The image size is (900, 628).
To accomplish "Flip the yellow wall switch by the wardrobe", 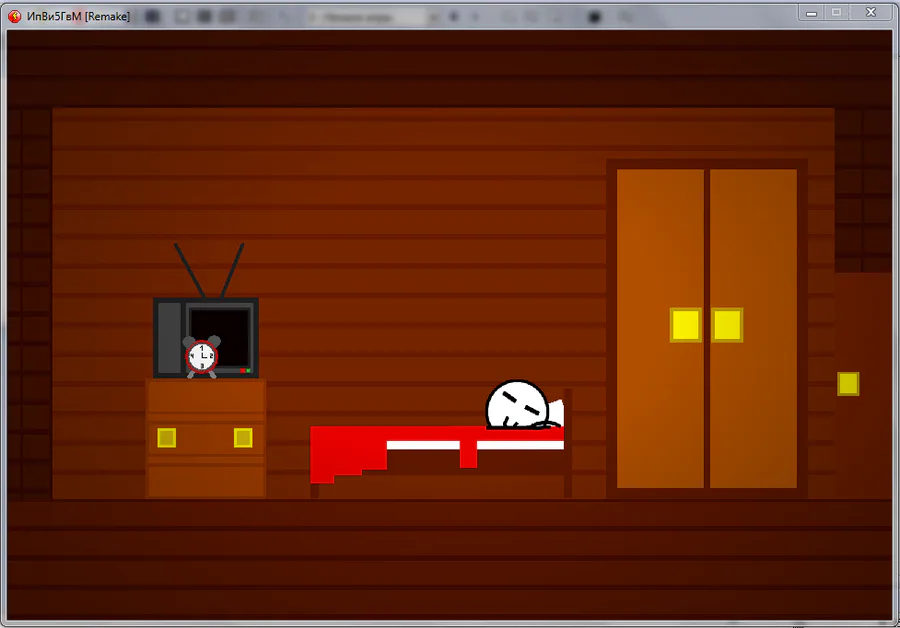I will 848,384.
